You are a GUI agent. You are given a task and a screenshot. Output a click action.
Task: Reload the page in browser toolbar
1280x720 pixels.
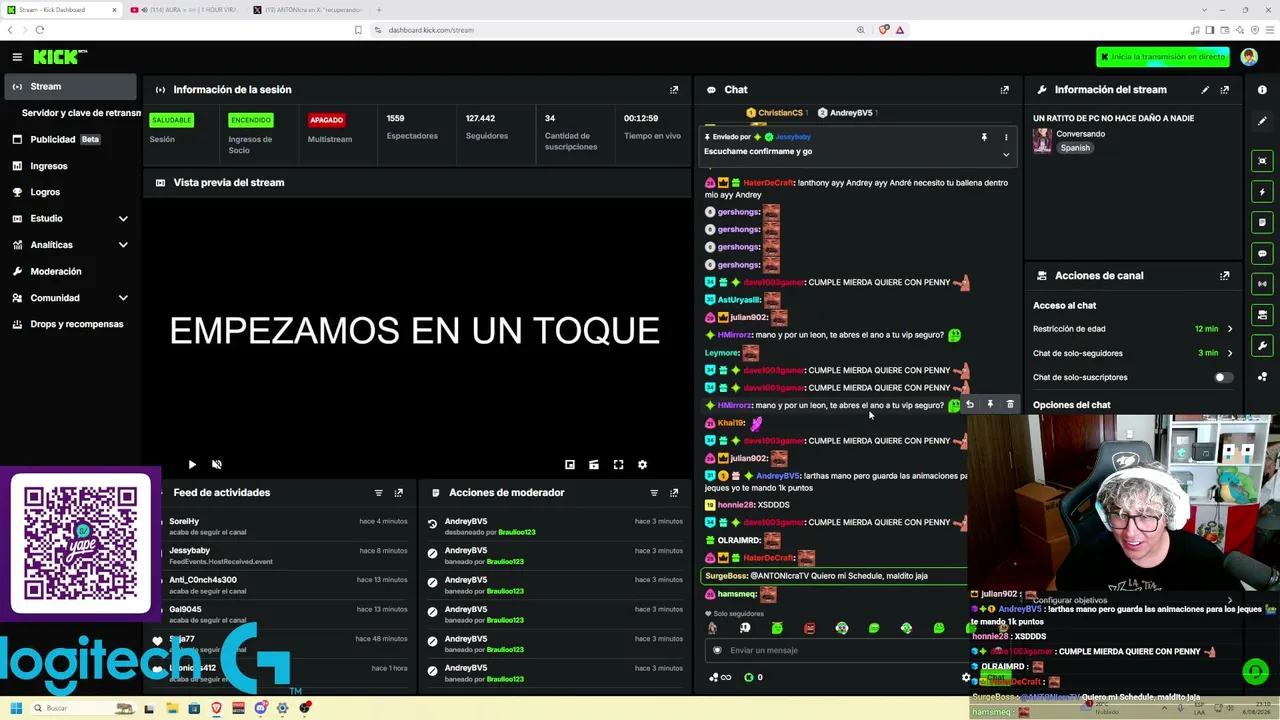click(x=39, y=30)
